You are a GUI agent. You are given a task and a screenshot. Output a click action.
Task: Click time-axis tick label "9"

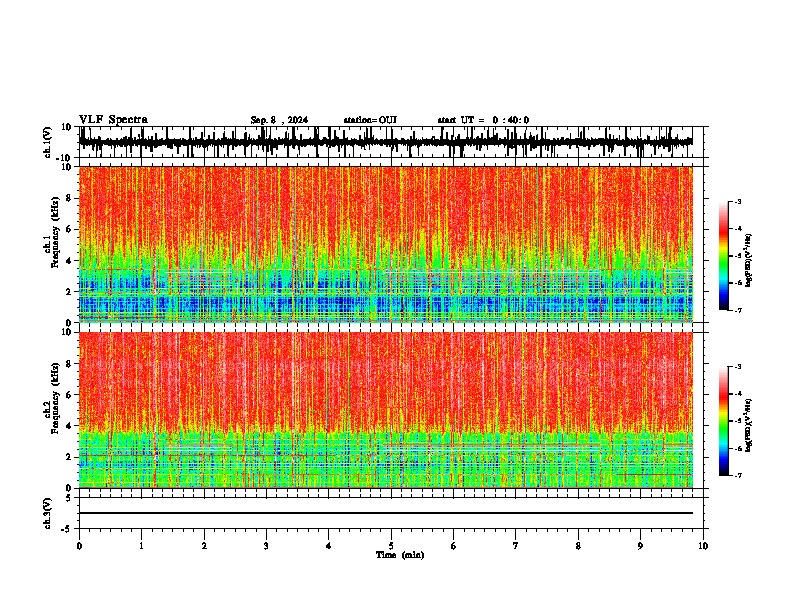pyautogui.click(x=640, y=546)
